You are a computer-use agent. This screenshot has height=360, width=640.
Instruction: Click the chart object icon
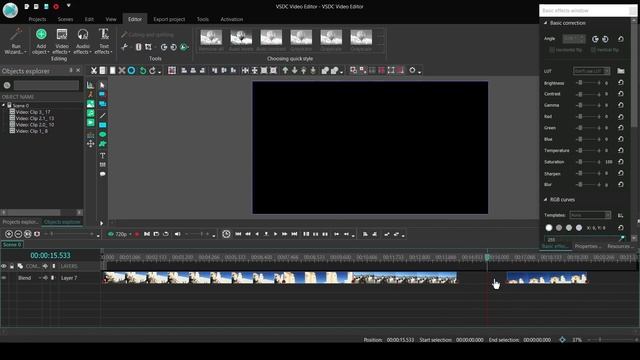pos(91,85)
